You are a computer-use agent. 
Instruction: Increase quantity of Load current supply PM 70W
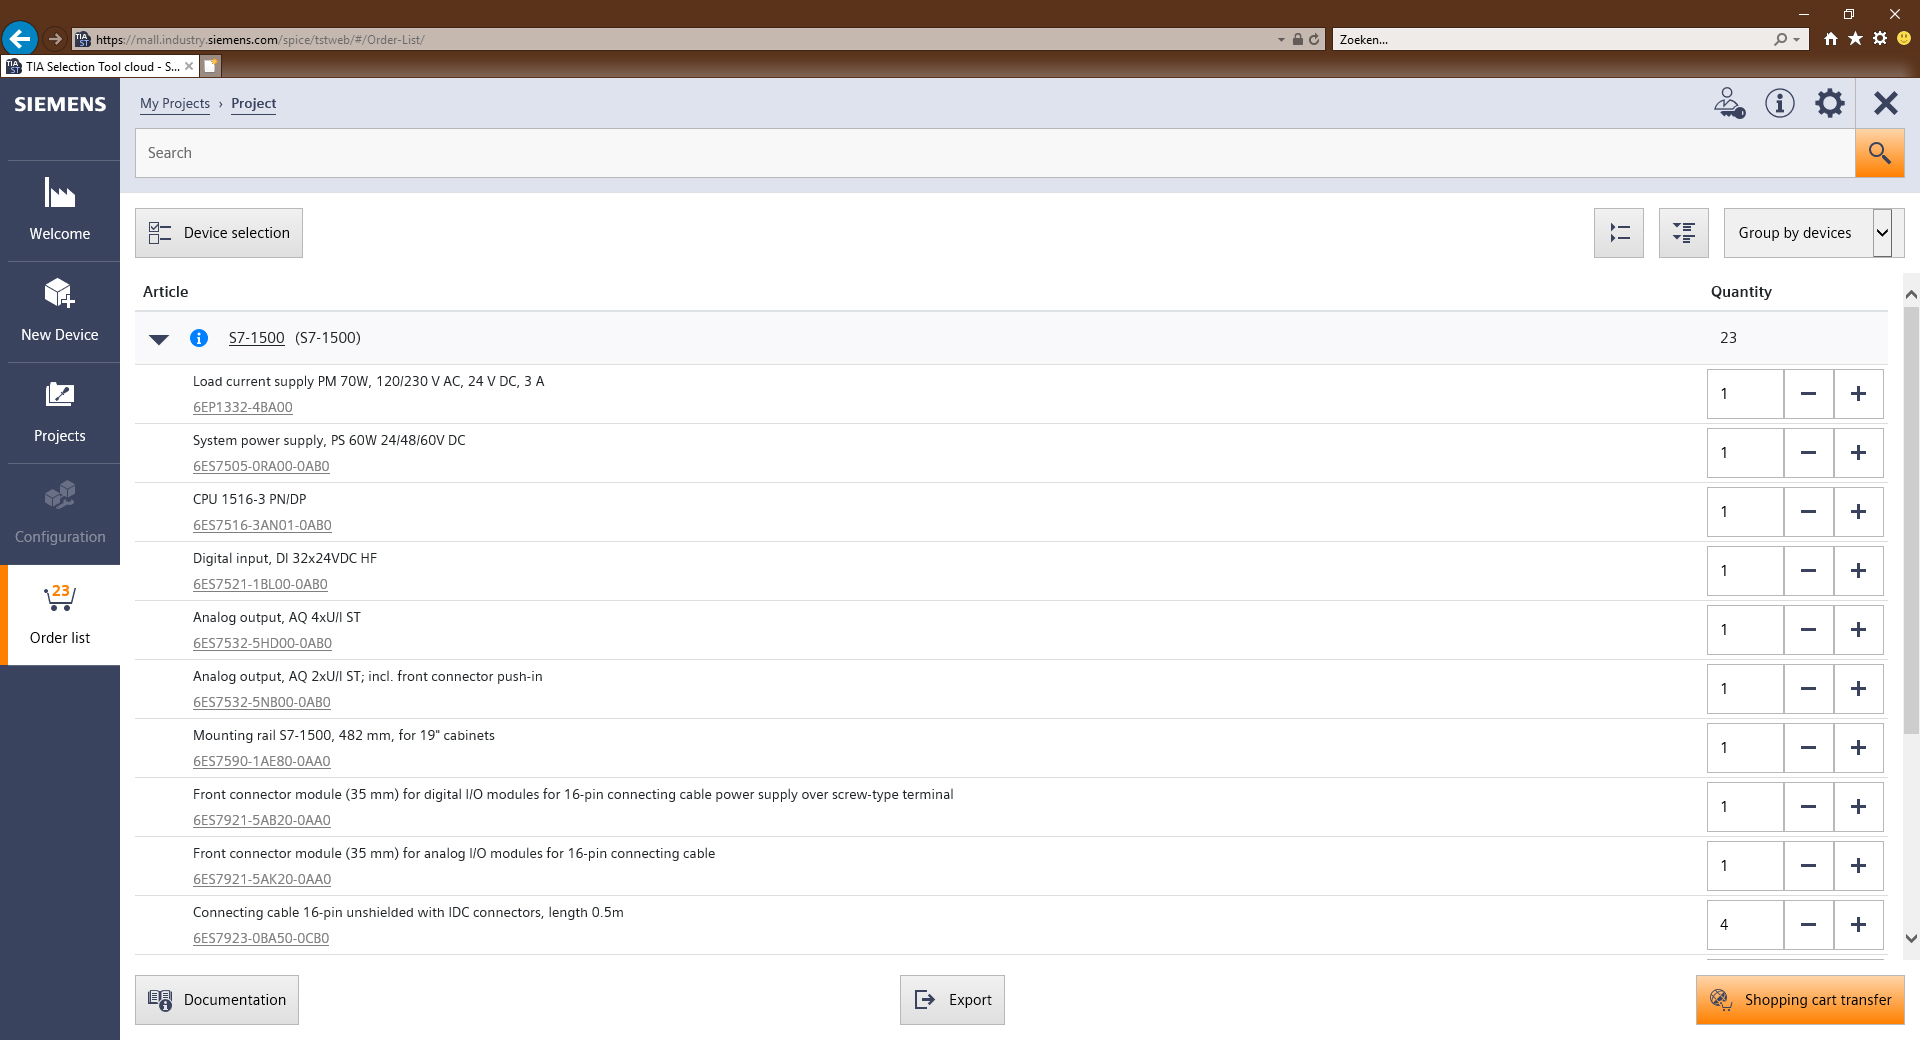point(1859,394)
